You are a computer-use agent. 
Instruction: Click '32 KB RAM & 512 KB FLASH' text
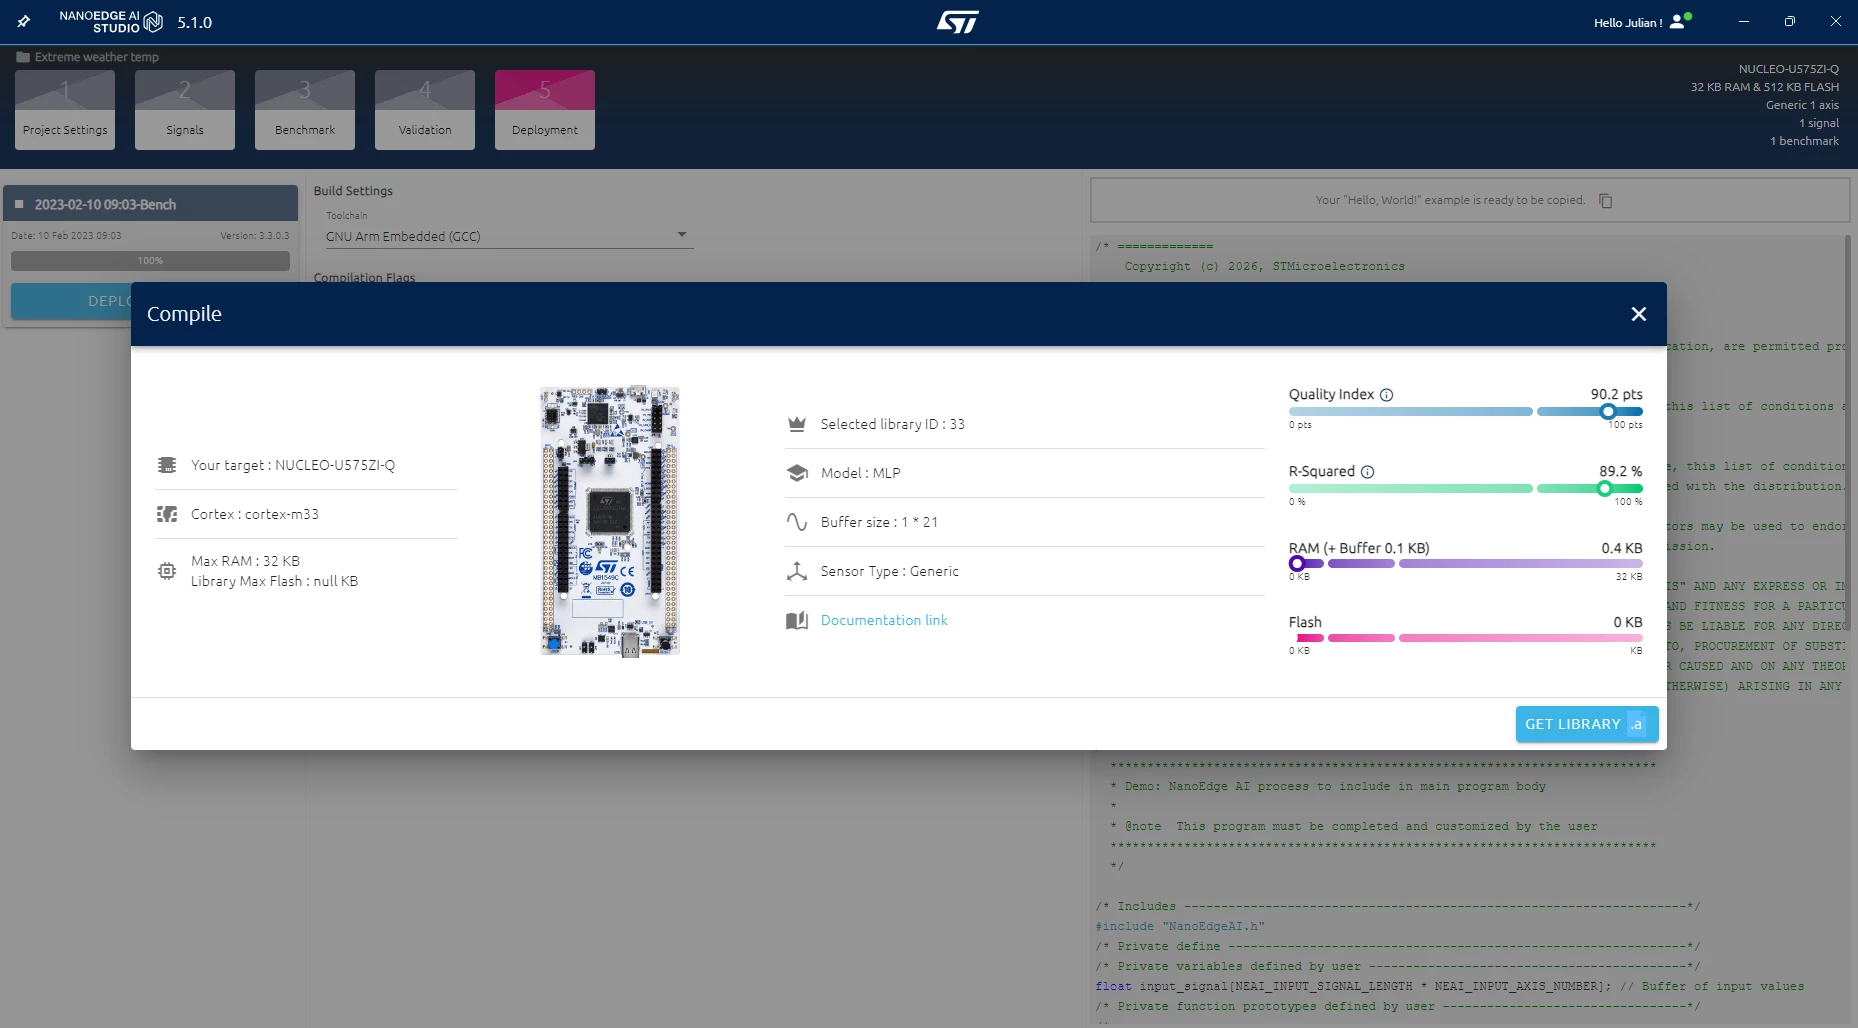click(x=1765, y=87)
